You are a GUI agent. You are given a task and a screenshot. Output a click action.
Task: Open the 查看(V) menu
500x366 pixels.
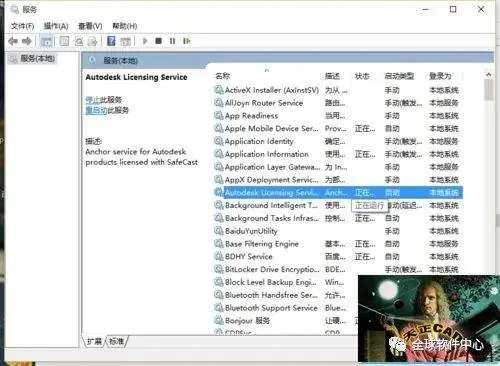point(90,26)
